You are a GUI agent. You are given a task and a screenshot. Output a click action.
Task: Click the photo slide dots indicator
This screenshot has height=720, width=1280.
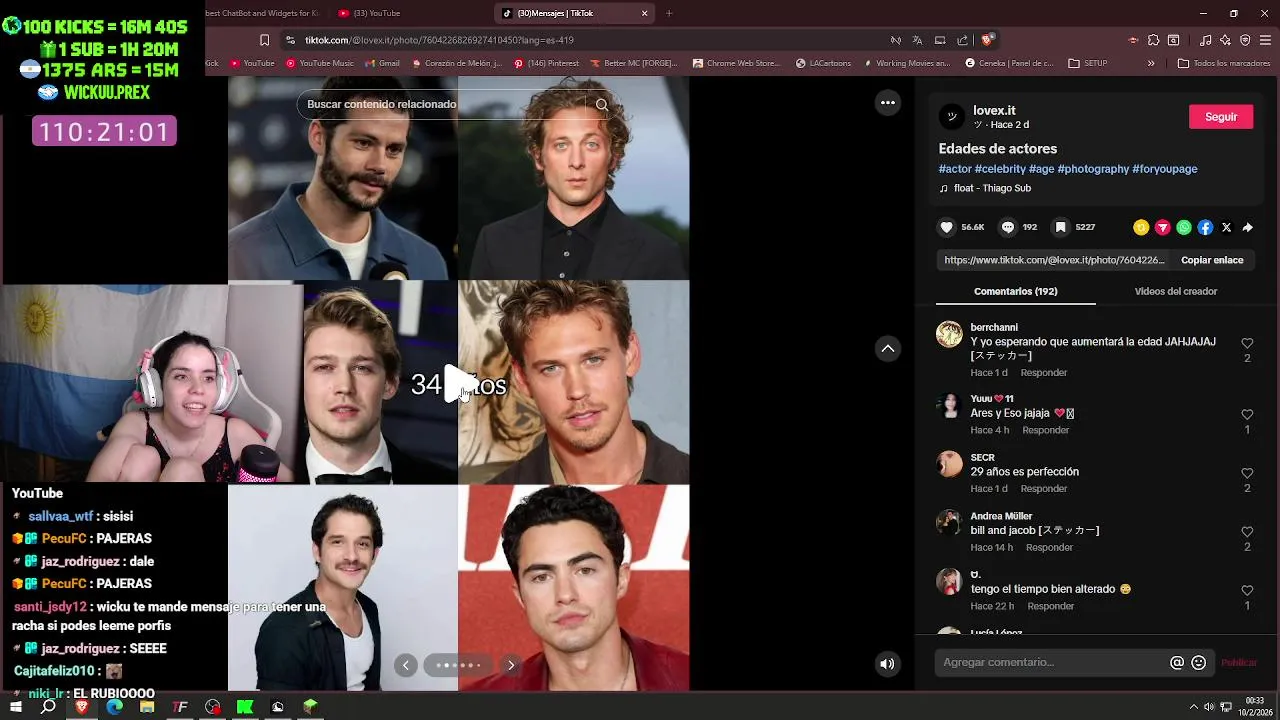[x=458, y=665]
